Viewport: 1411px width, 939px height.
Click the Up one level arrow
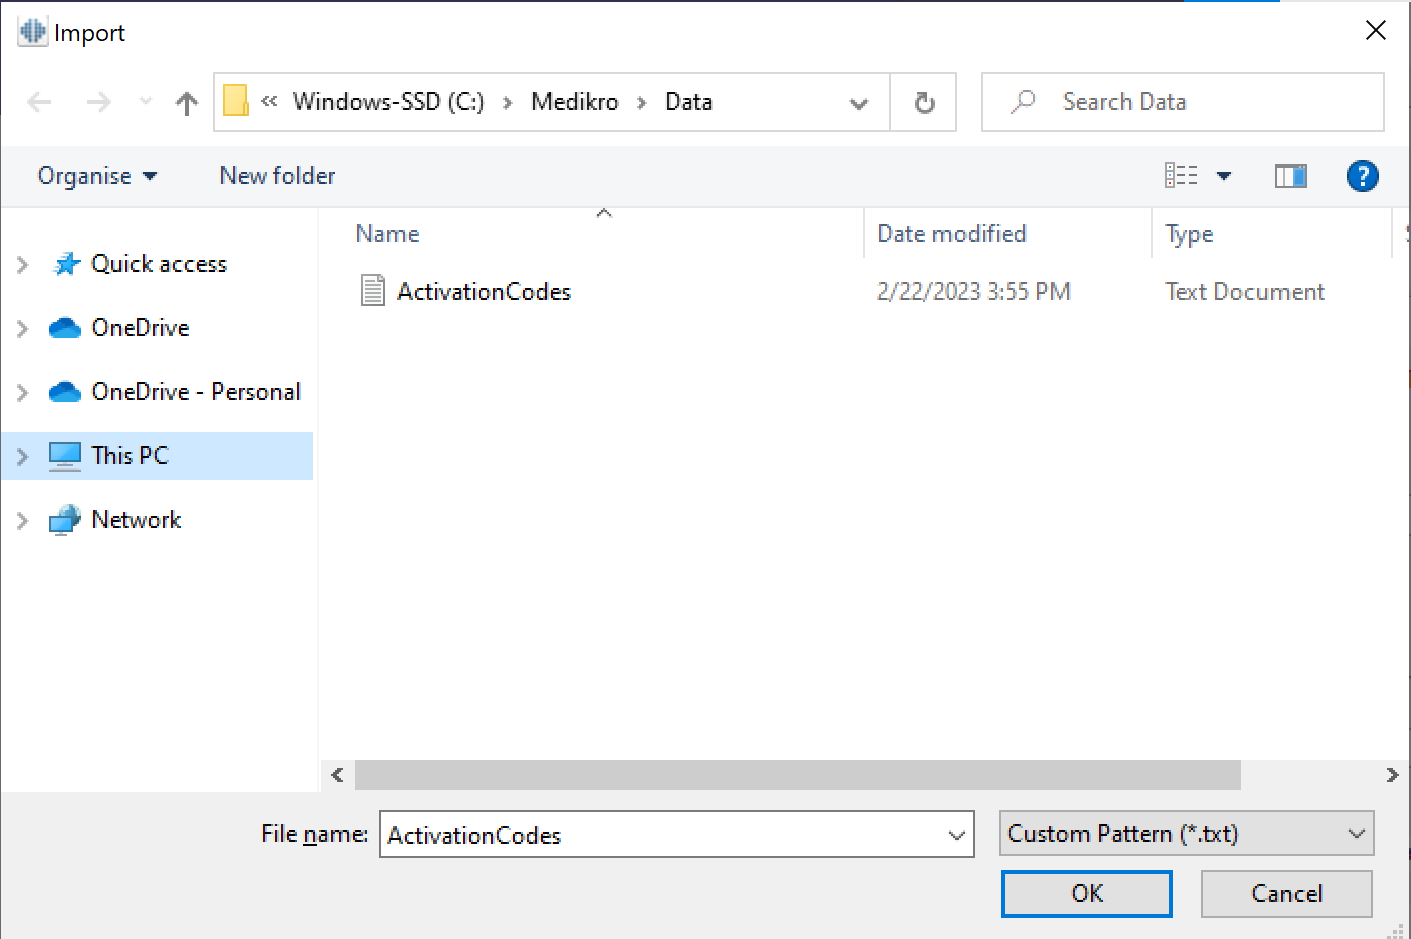click(186, 102)
